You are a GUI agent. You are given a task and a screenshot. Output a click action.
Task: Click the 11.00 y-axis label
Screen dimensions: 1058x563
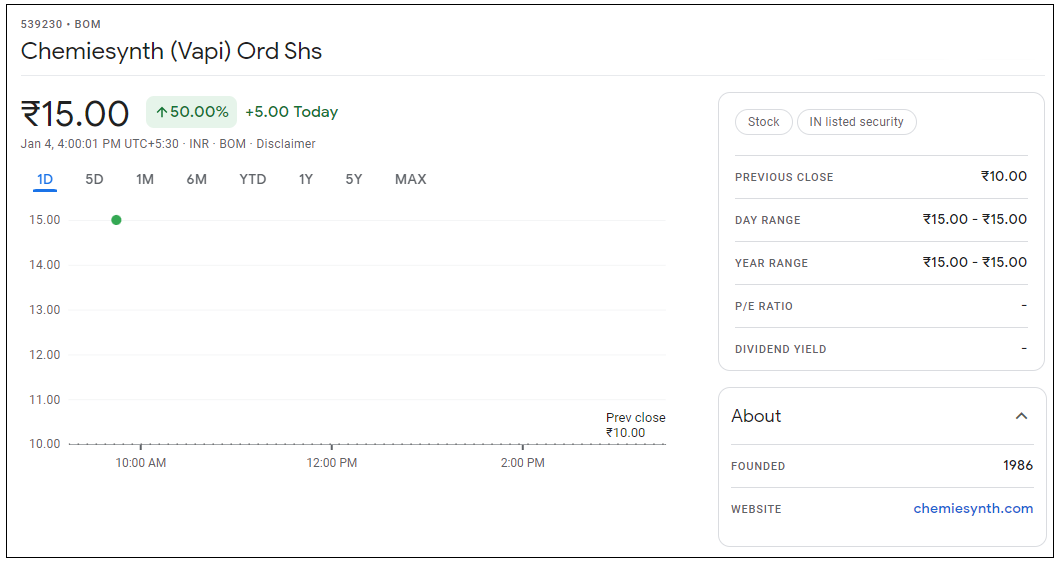(x=45, y=400)
